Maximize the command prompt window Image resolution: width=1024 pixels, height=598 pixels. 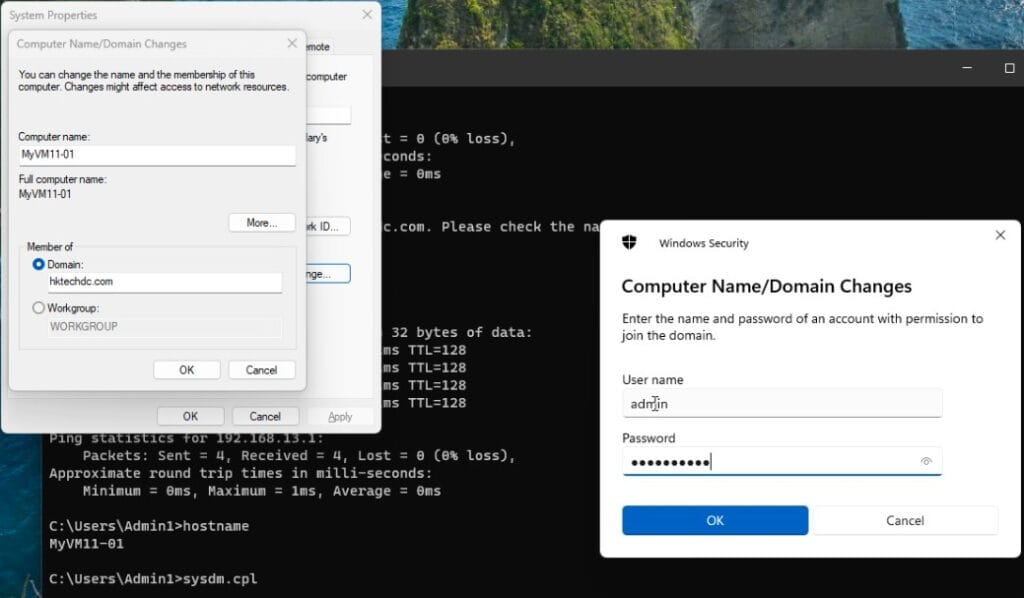point(1009,68)
